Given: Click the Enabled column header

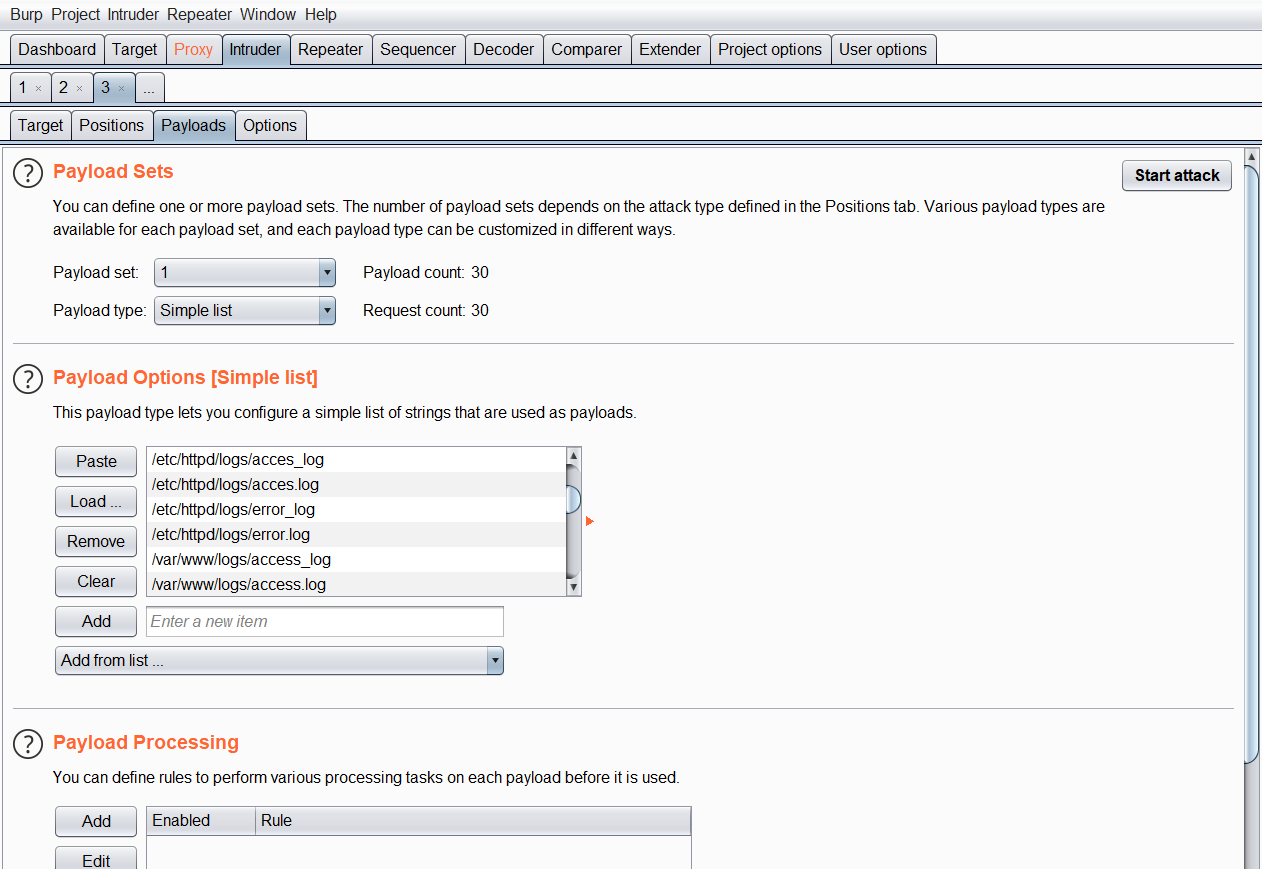Looking at the screenshot, I should 201,821.
